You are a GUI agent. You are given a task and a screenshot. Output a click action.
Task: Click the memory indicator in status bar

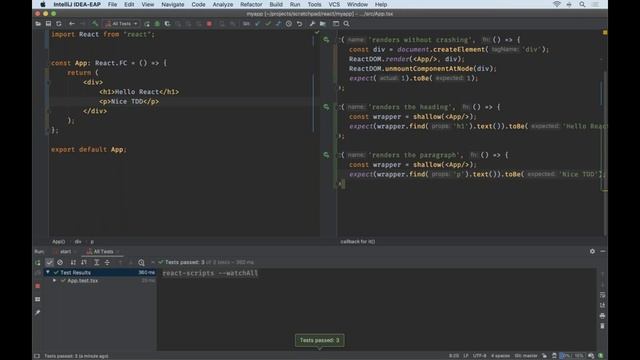[574, 356]
